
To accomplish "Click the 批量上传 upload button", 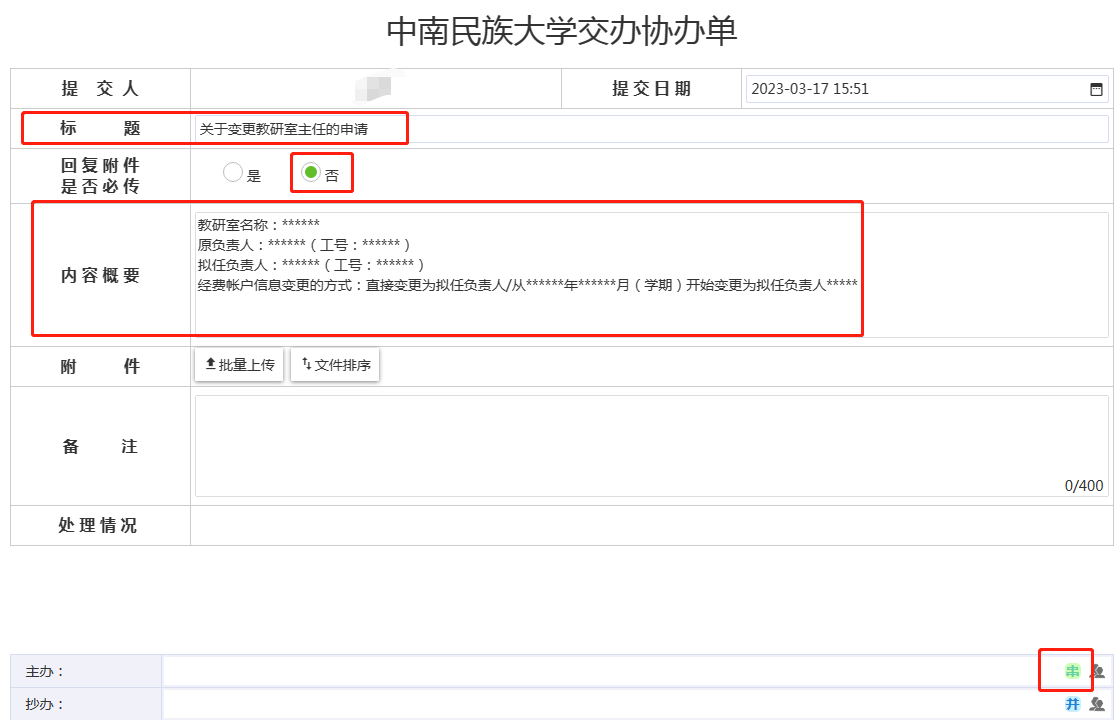I will [x=239, y=365].
